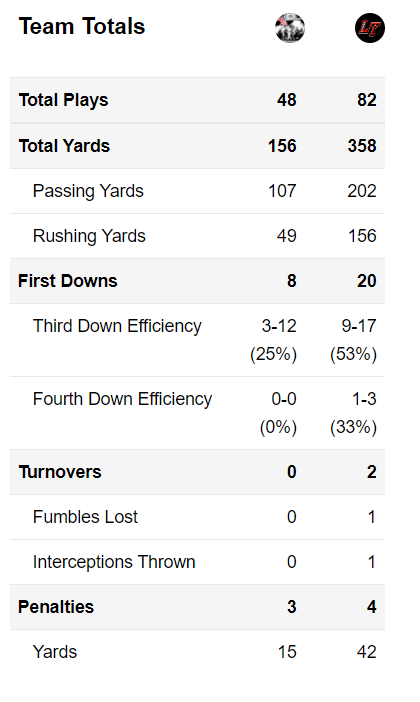This screenshot has width=420, height=702.
Task: Click the Fourth Down Efficiency label
Action: [x=123, y=399]
